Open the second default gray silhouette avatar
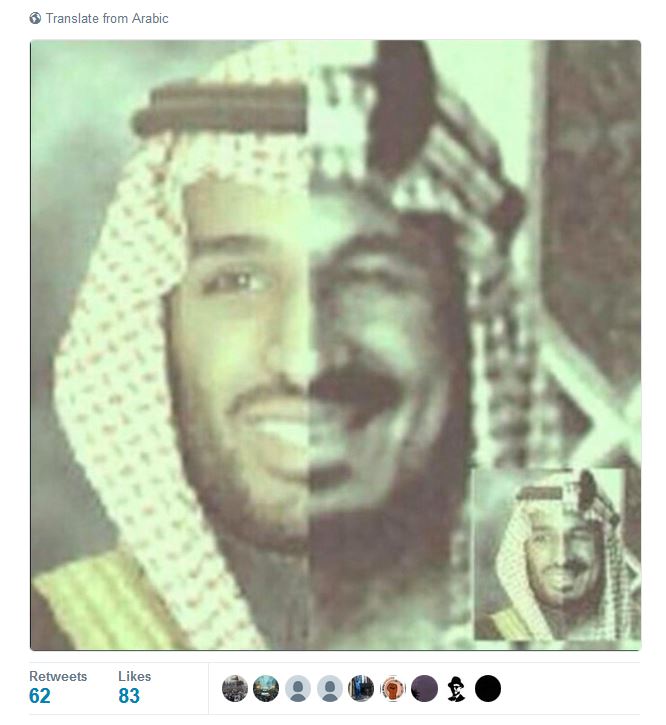This screenshot has width=666, height=725. pos(330,688)
